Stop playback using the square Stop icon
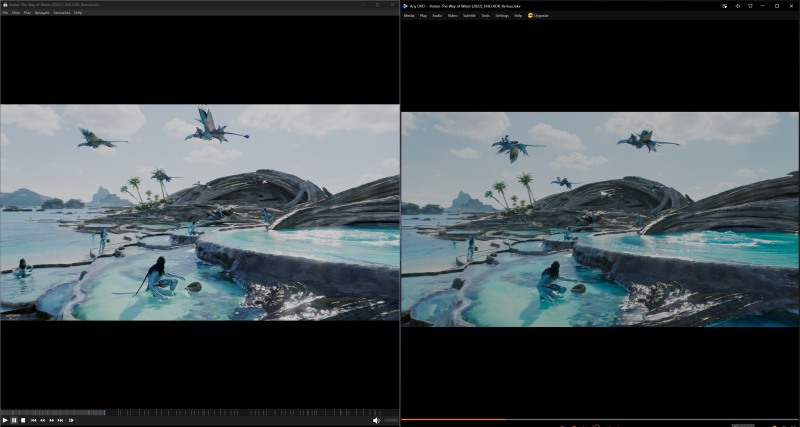Screen dimensions: 800x427 click(x=22, y=421)
